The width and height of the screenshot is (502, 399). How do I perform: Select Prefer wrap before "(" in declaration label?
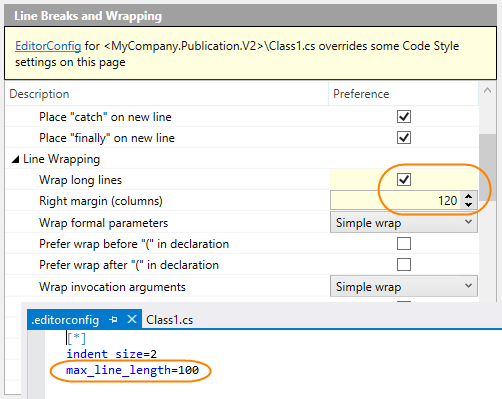pyautogui.click(x=134, y=244)
